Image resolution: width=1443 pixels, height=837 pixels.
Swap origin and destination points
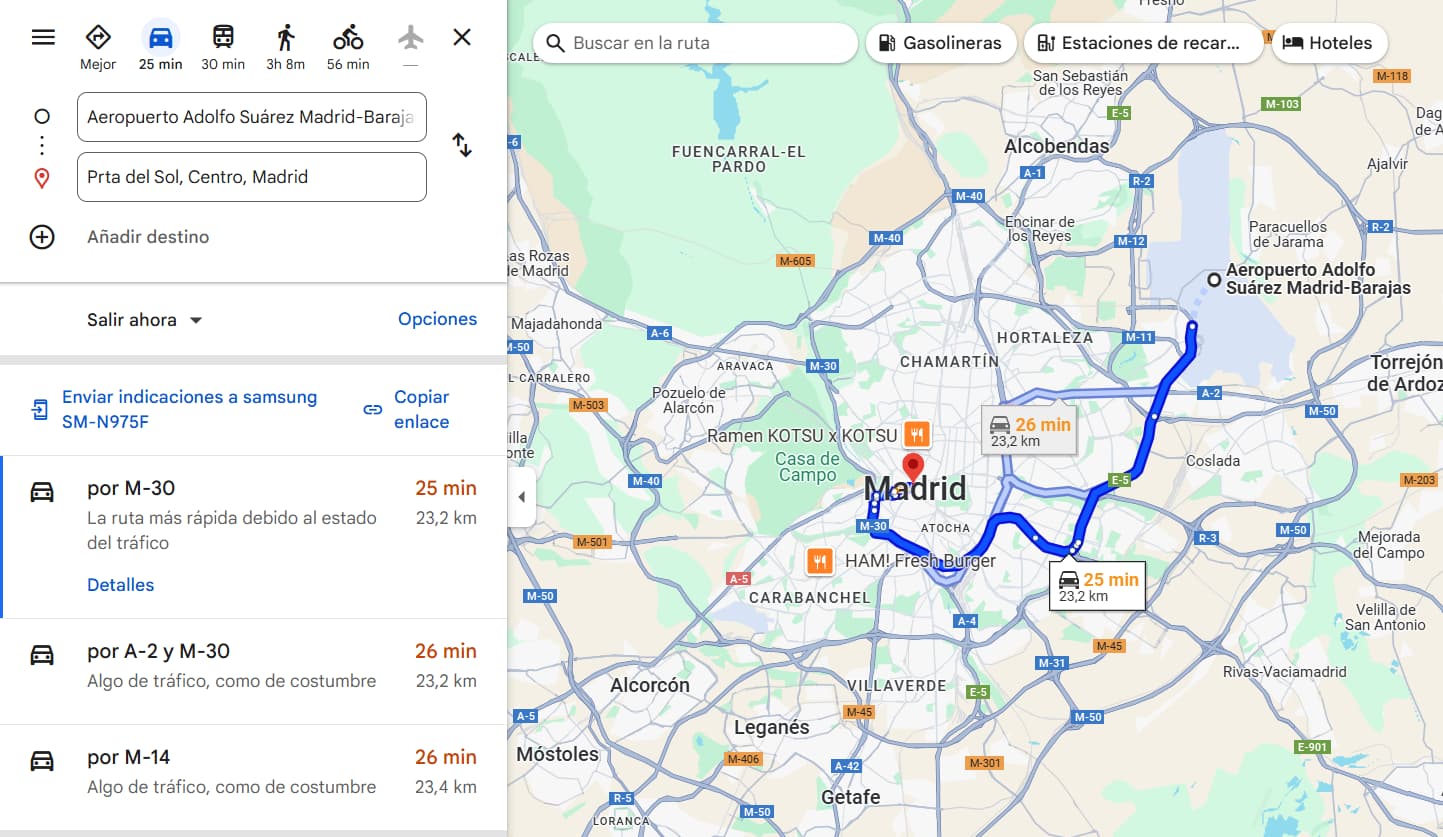click(462, 146)
